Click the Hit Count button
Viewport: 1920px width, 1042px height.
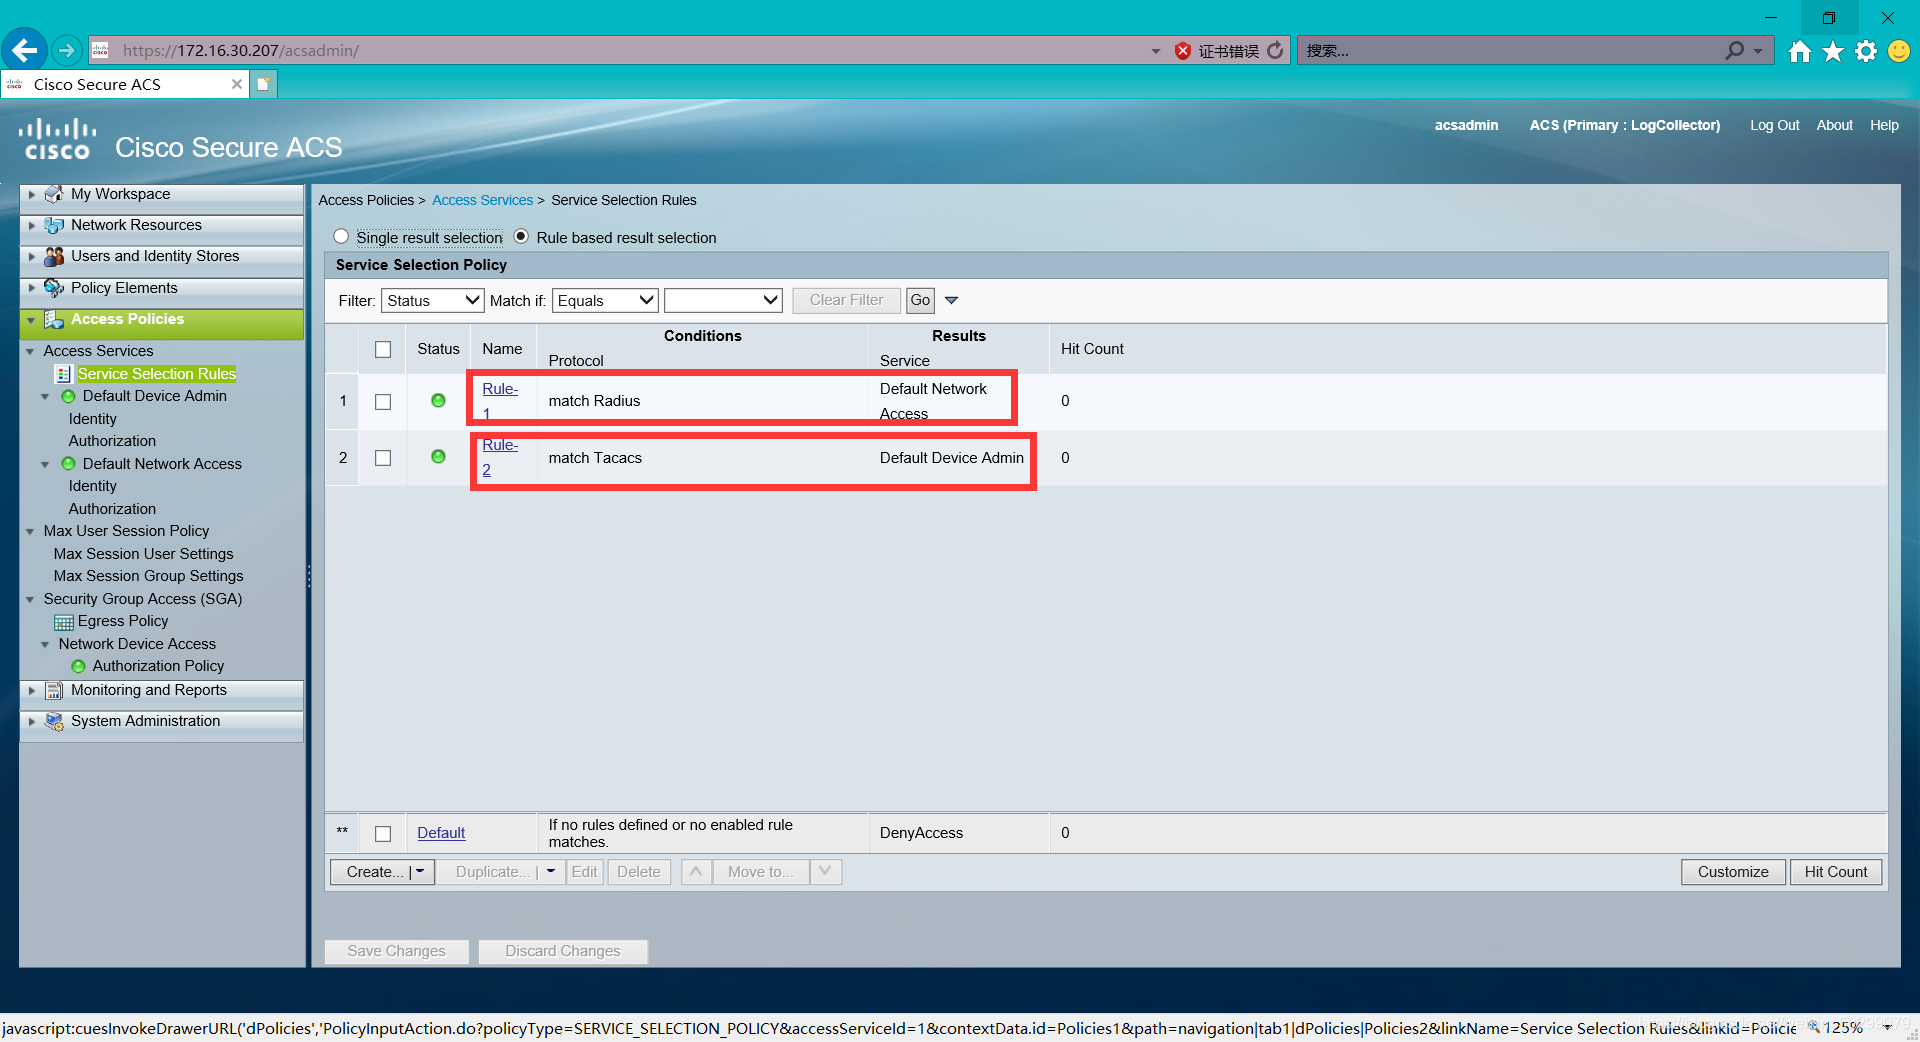[1836, 872]
